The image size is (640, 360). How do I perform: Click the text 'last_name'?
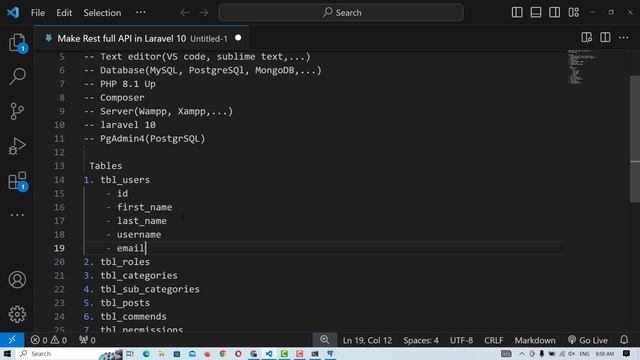coord(142,221)
